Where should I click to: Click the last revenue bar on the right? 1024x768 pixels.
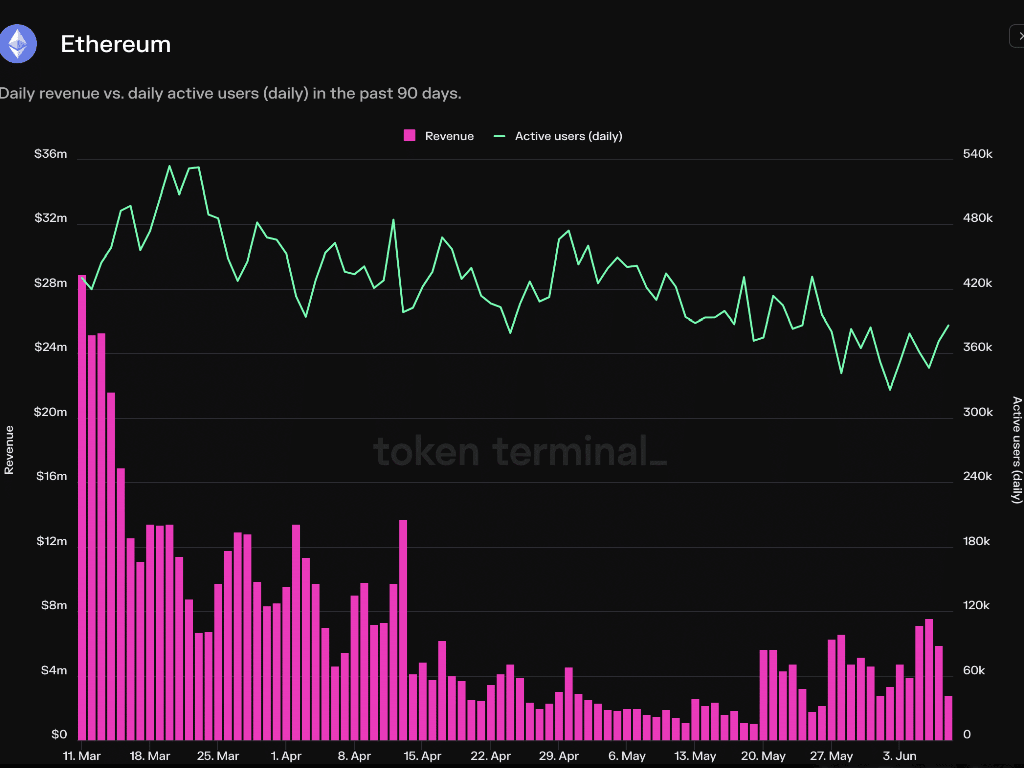(x=948, y=716)
